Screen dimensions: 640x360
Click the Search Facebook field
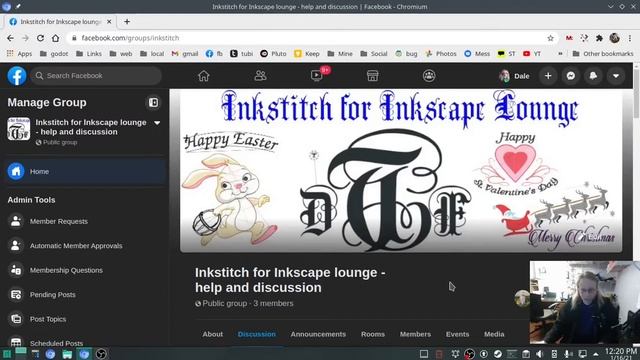click(96, 76)
